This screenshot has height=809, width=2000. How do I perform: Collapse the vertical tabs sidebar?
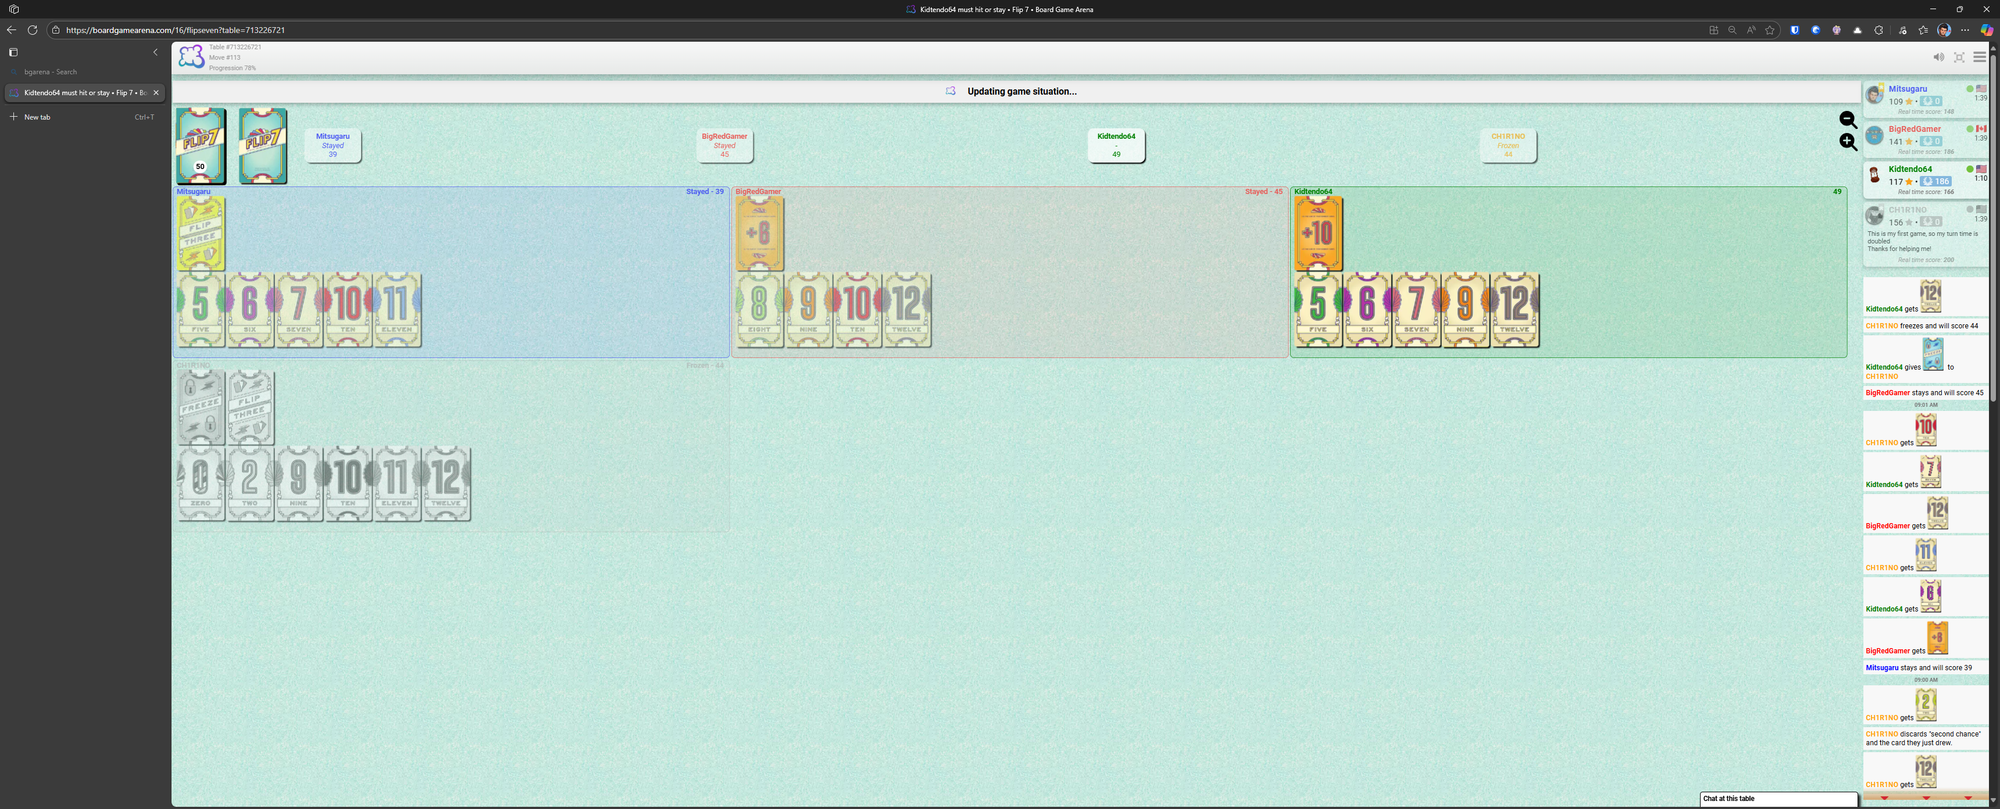tap(155, 52)
